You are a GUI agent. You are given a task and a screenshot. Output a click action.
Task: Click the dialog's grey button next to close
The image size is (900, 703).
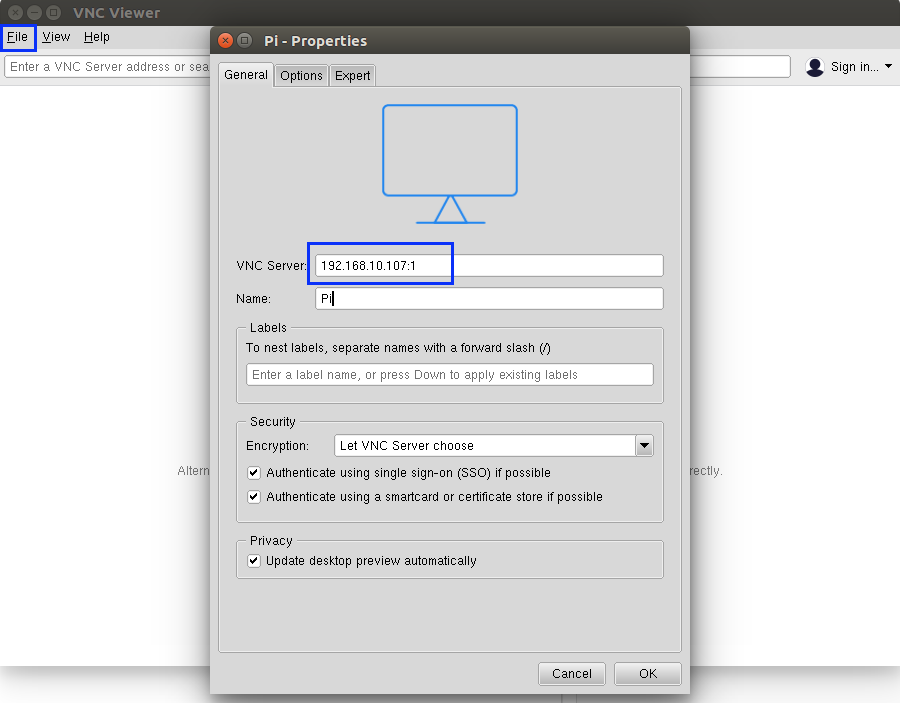245,40
